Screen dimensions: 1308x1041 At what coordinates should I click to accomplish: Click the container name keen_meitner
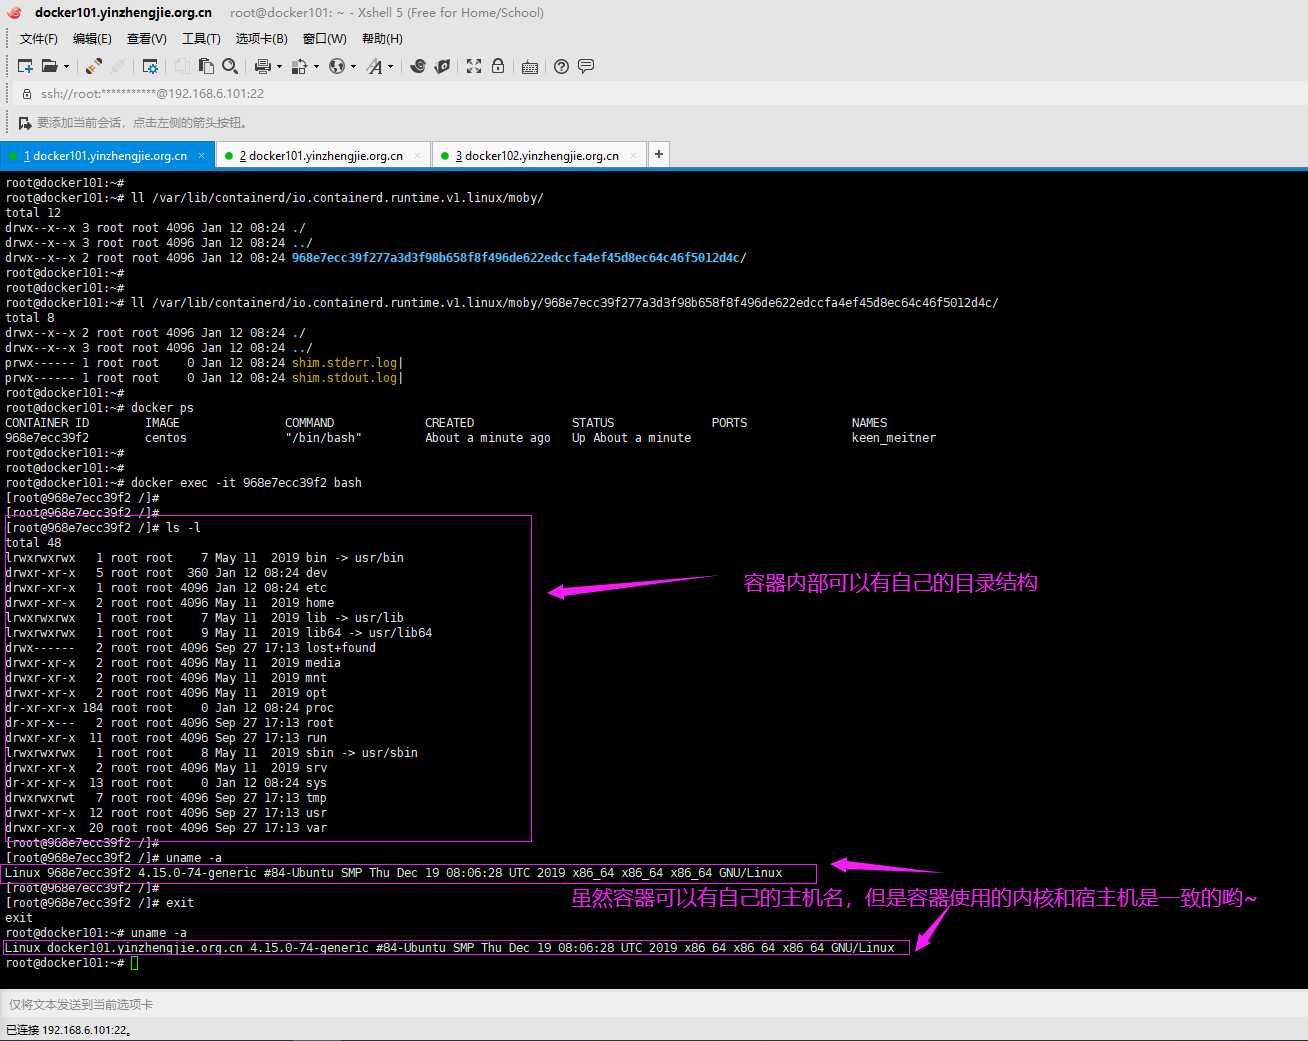[894, 438]
